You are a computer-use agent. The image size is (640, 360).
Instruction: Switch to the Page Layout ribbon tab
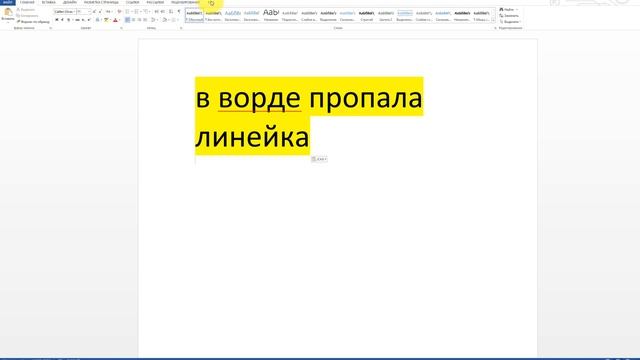pyautogui.click(x=101, y=2)
